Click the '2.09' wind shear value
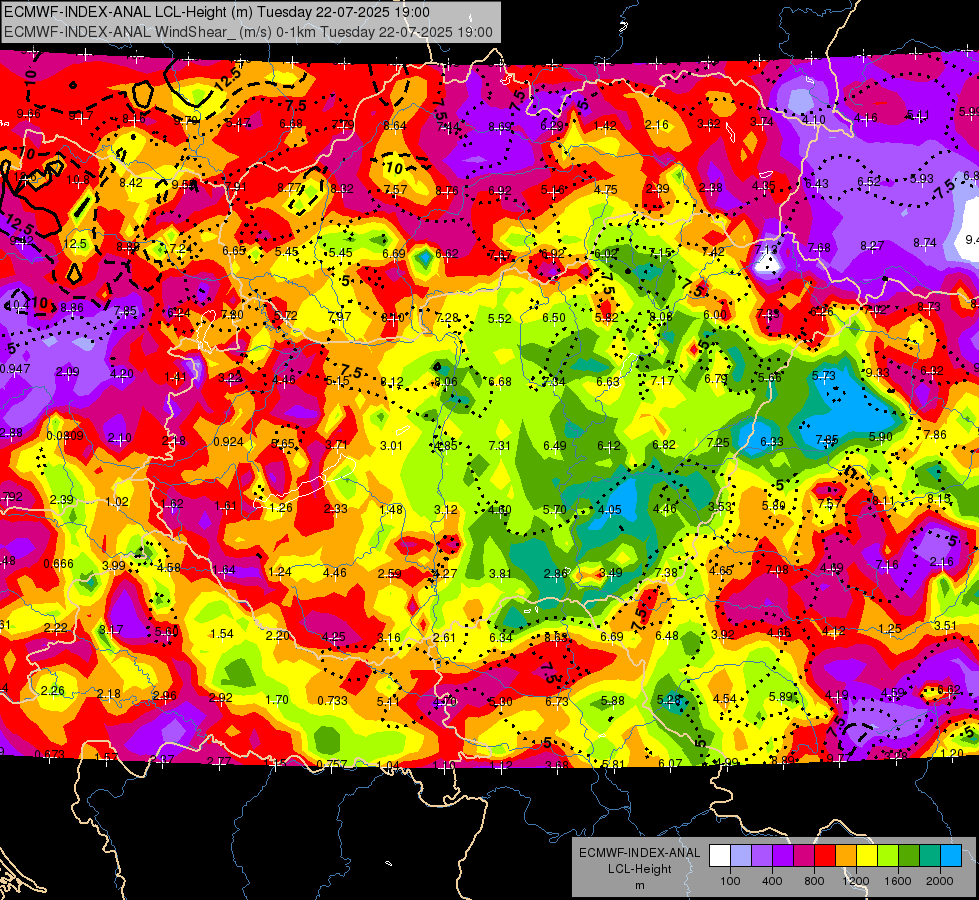 pyautogui.click(x=67, y=372)
